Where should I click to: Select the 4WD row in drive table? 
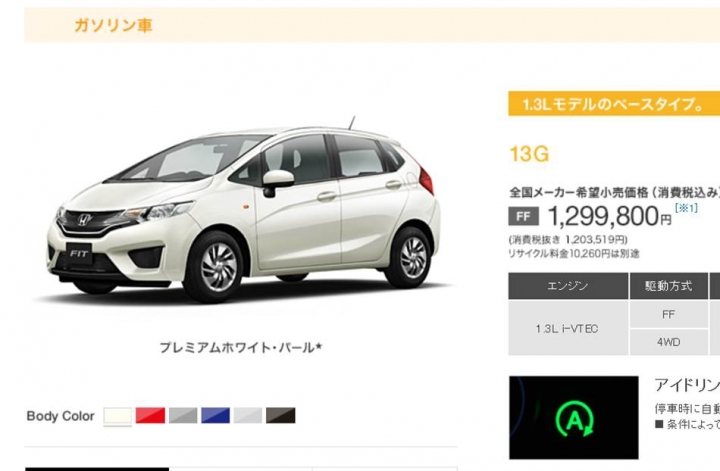pos(669,342)
